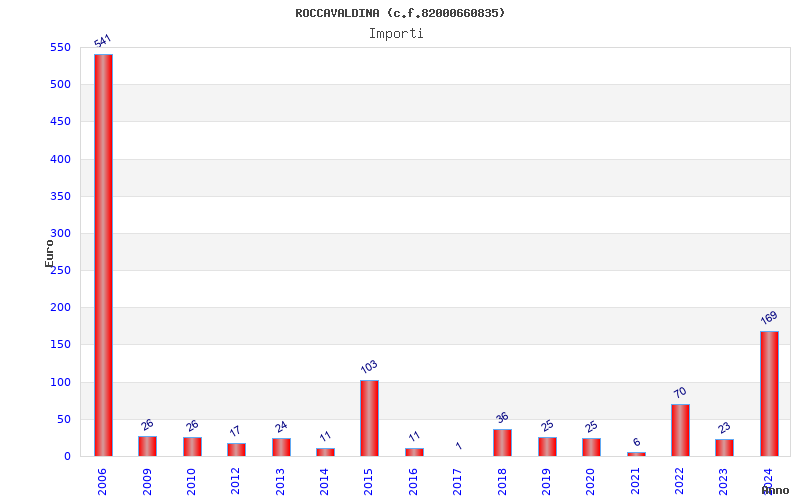Click the 2022 x-axis year label
The width and height of the screenshot is (800, 500).
click(x=679, y=482)
